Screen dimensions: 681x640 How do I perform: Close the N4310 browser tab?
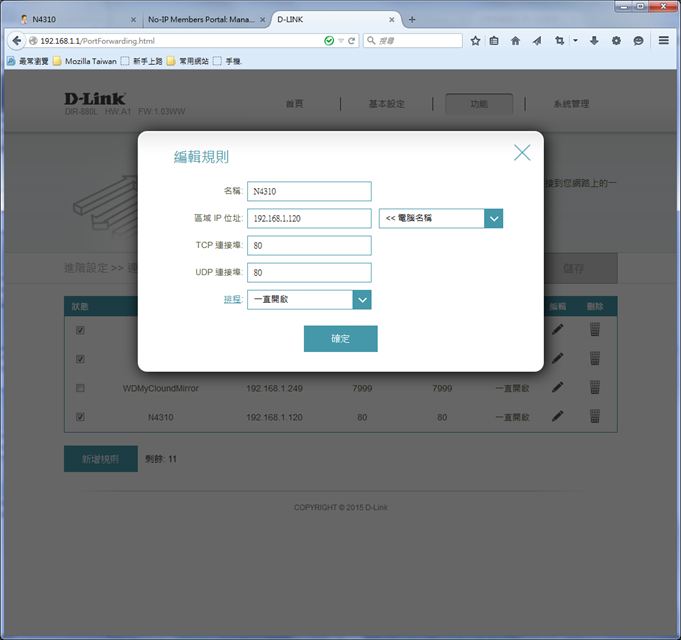133,20
